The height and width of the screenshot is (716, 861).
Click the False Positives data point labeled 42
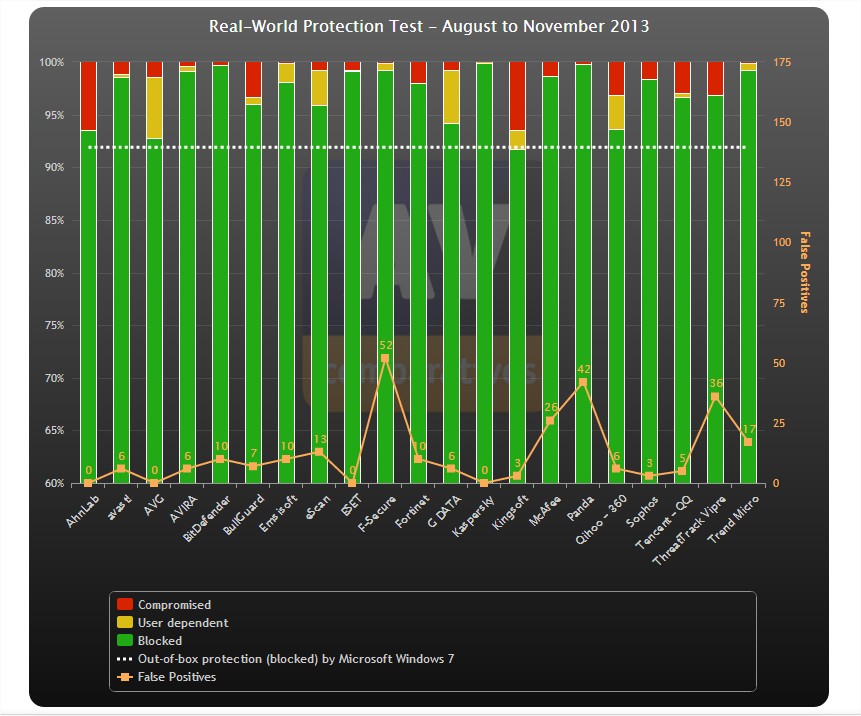tap(583, 383)
